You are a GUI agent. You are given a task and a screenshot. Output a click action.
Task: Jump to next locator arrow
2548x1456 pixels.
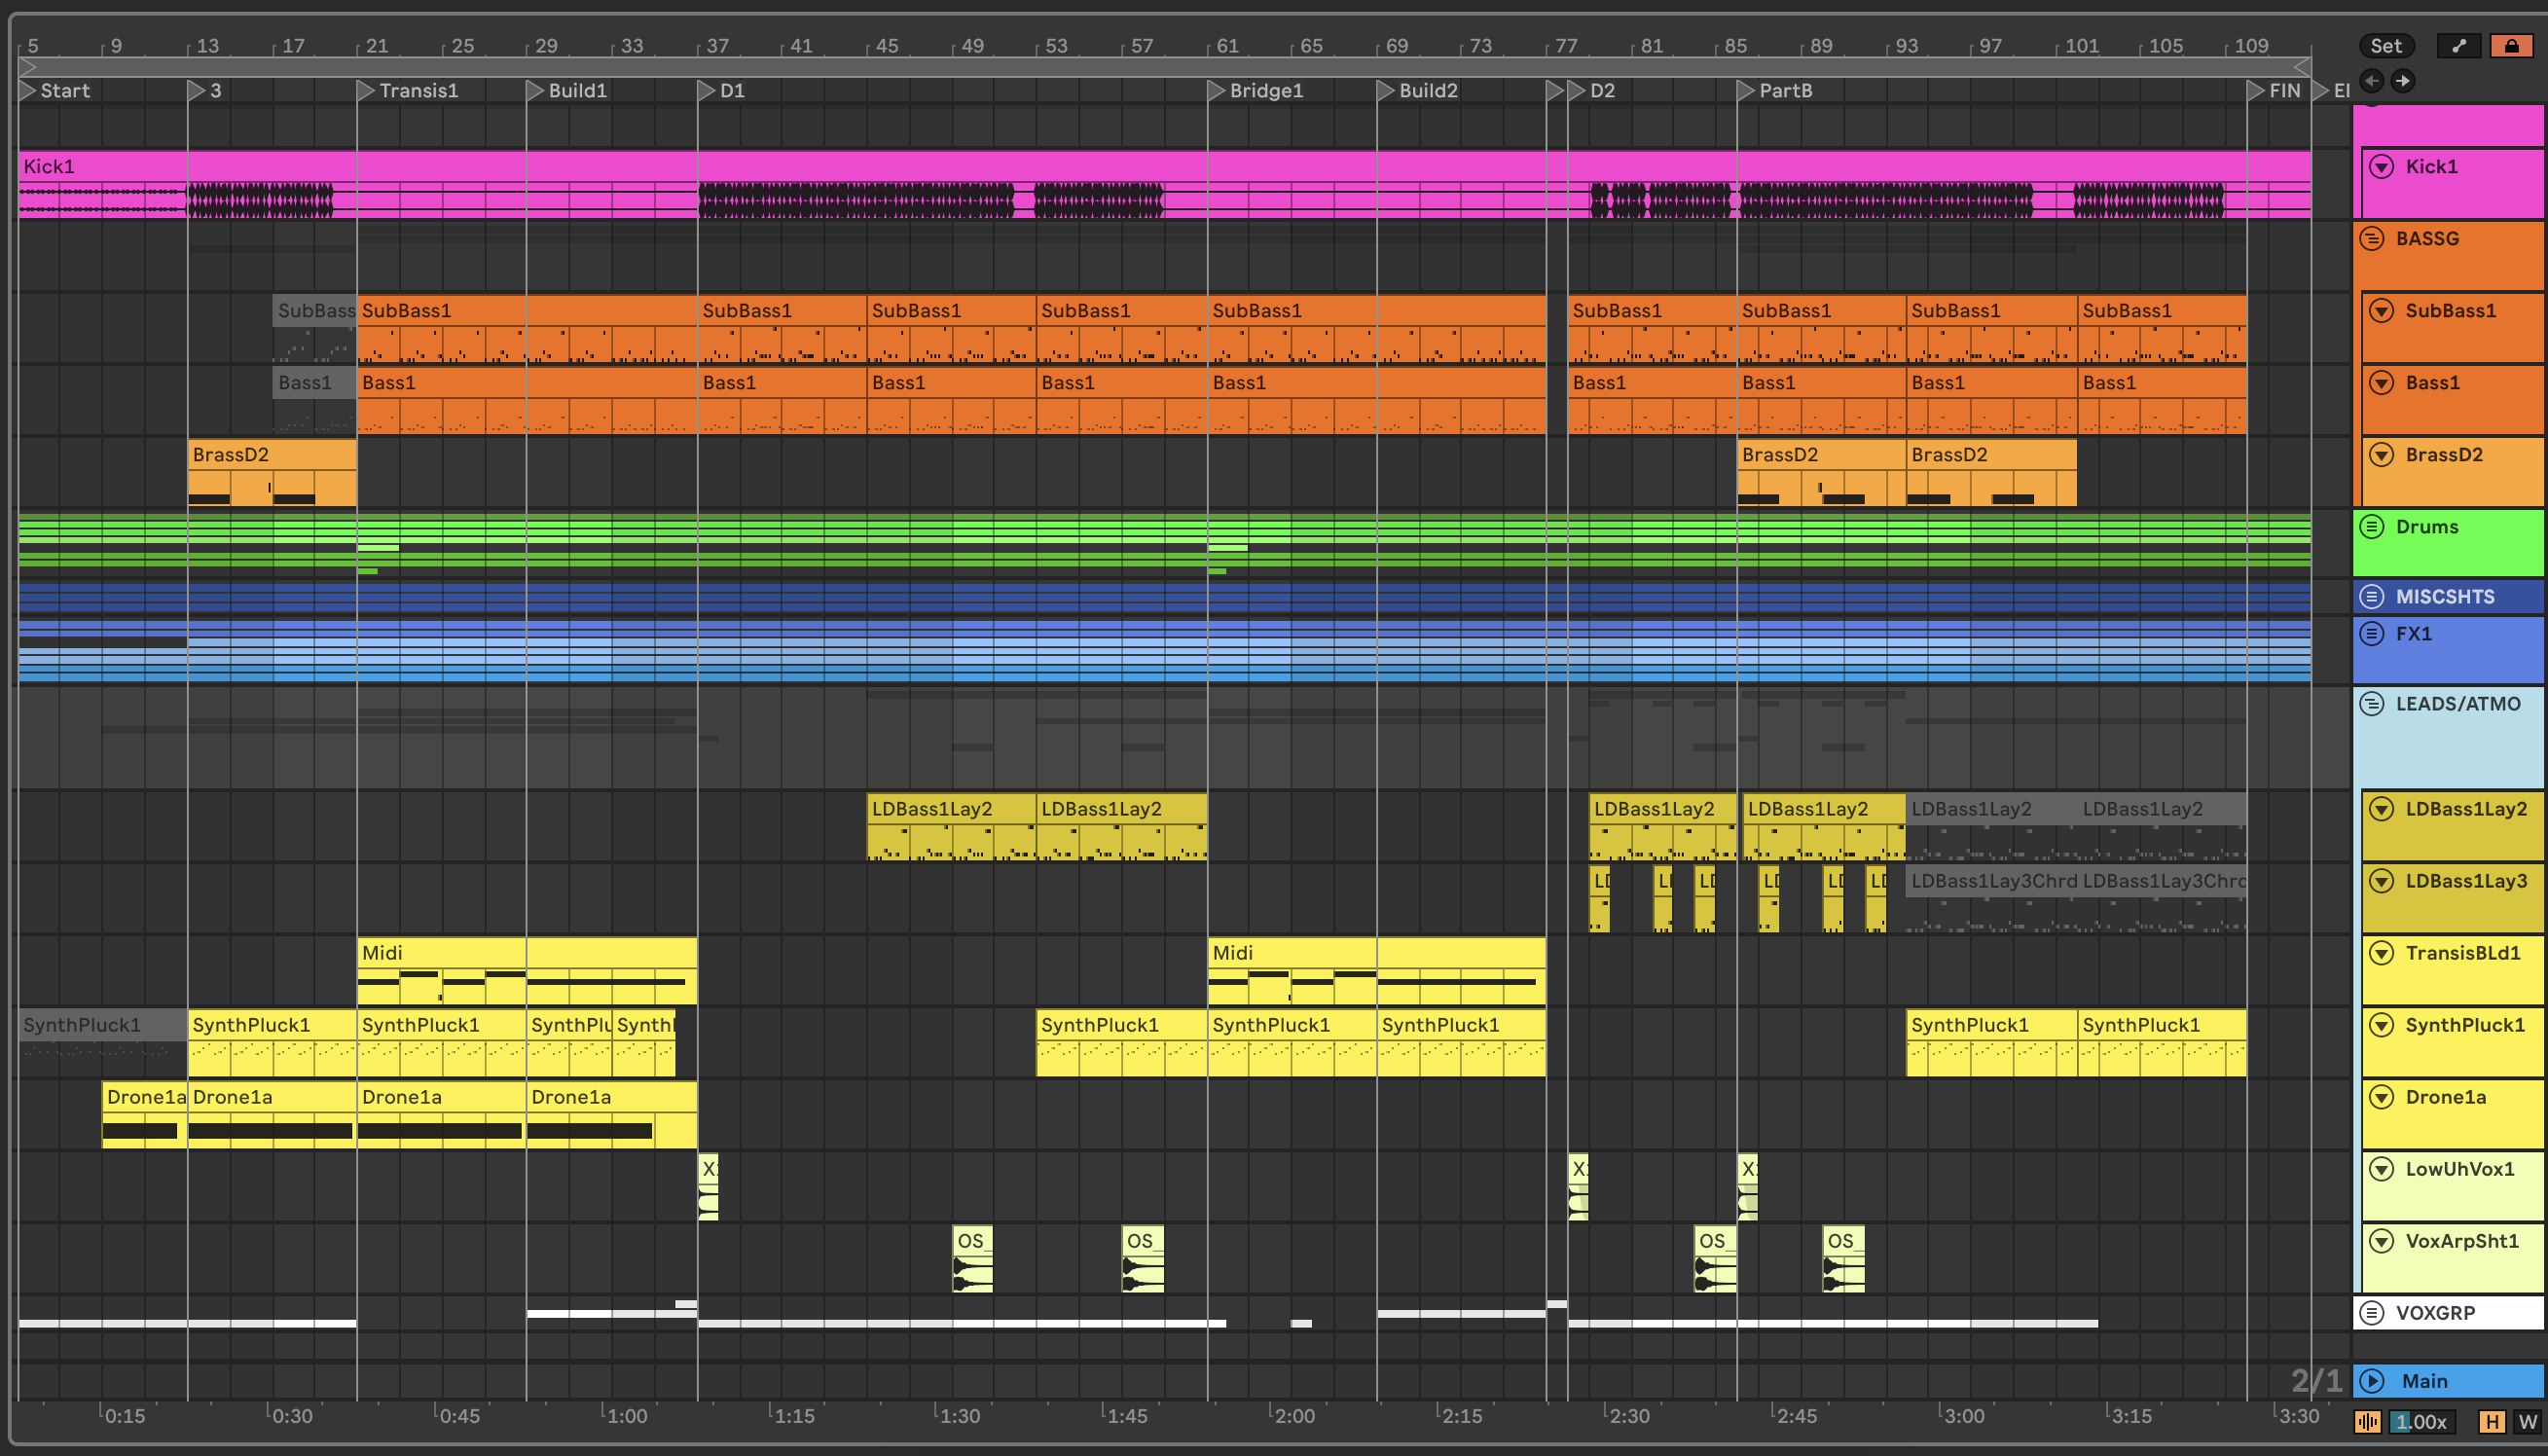[x=2402, y=80]
